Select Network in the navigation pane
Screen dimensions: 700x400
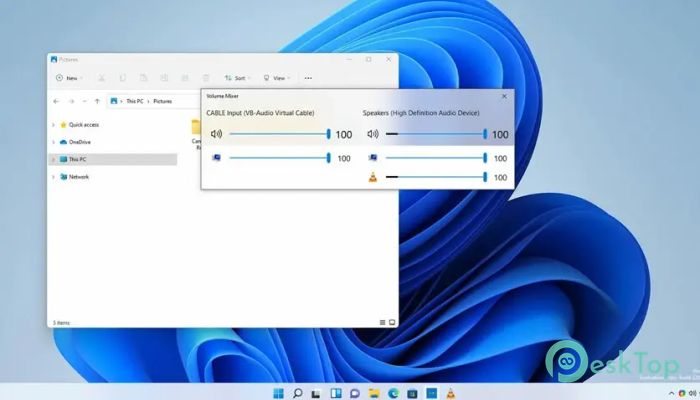click(78, 177)
